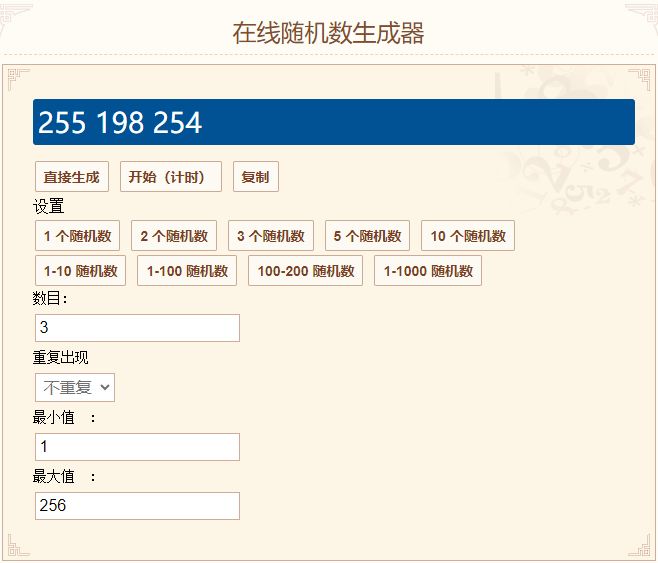The width and height of the screenshot is (658, 563).
Task: Copy the result with 复制 button
Action: 256,177
